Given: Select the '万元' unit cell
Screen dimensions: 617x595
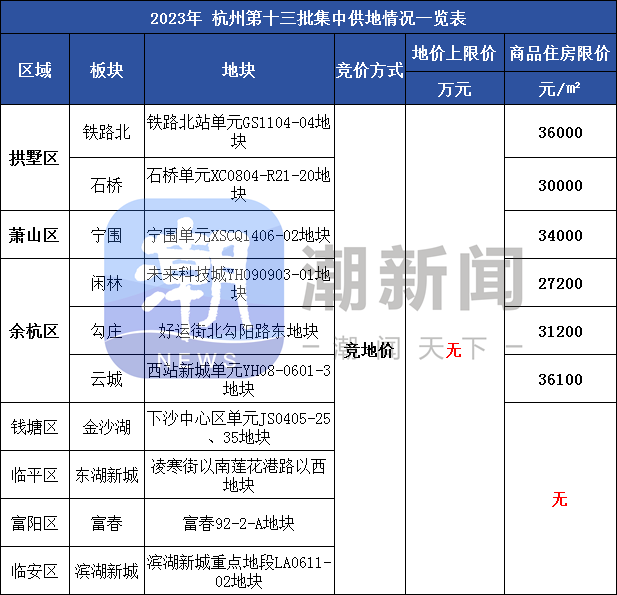Looking at the screenshot, I should (454, 89).
